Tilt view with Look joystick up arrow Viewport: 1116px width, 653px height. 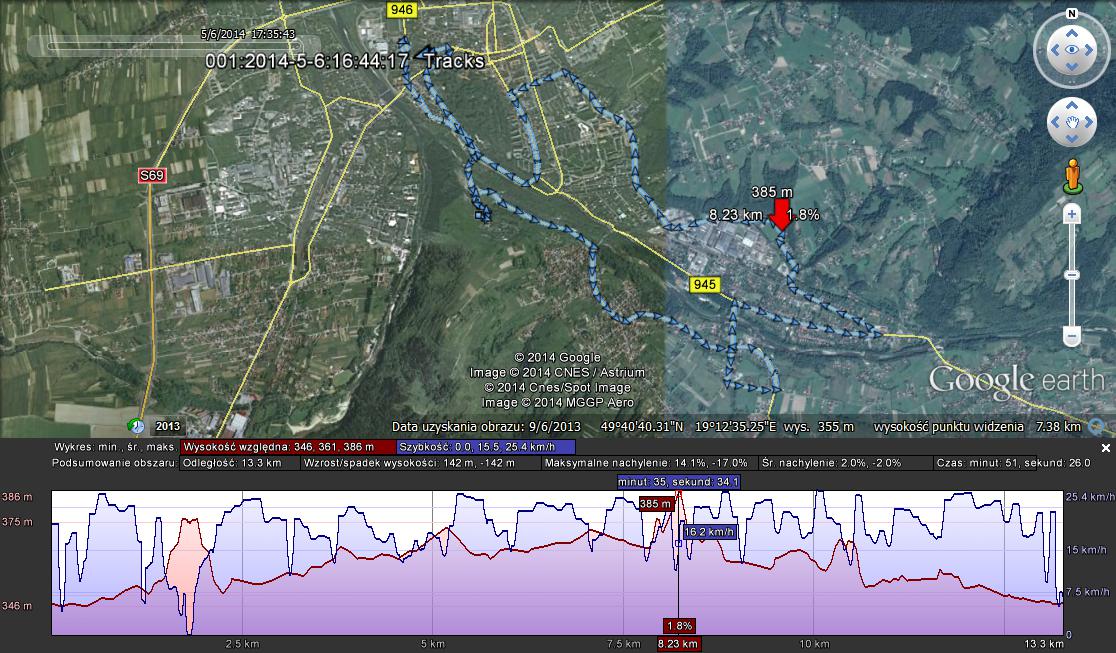pyautogui.click(x=1071, y=31)
